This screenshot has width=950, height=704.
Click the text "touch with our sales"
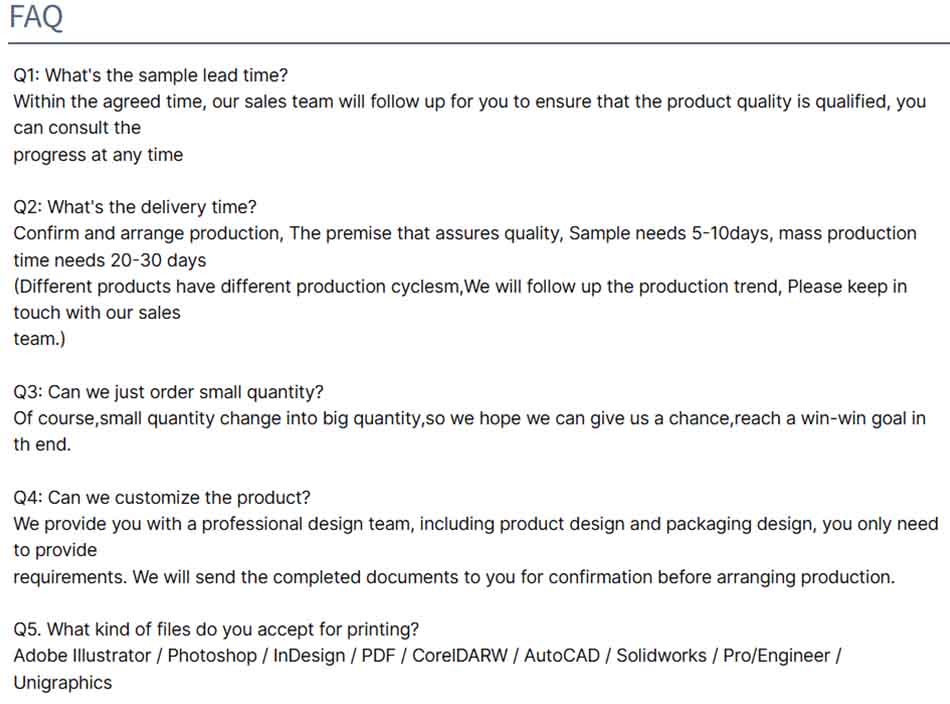(x=97, y=312)
